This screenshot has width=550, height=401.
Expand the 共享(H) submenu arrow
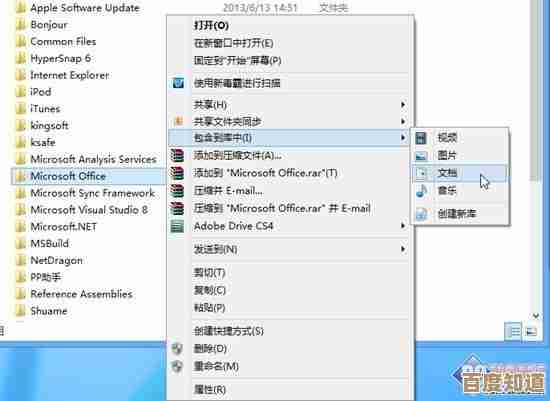coord(403,105)
